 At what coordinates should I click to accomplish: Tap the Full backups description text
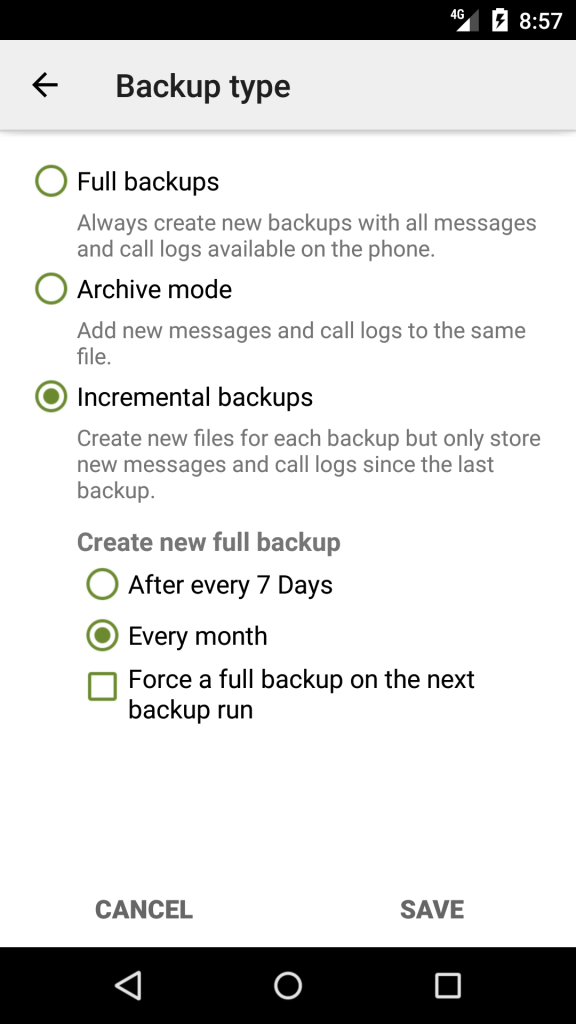point(306,236)
